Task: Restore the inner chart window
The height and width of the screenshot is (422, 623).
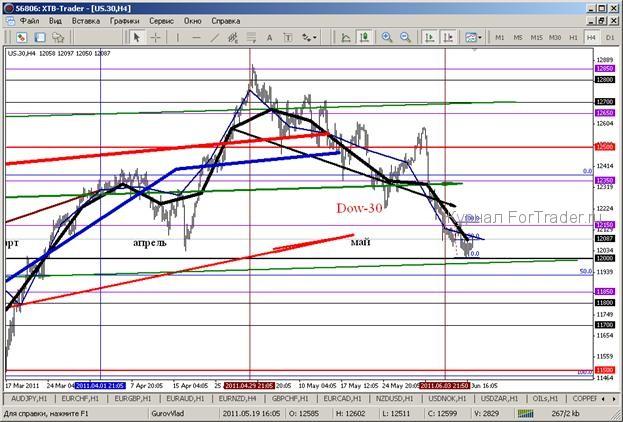Action: [x=602, y=21]
